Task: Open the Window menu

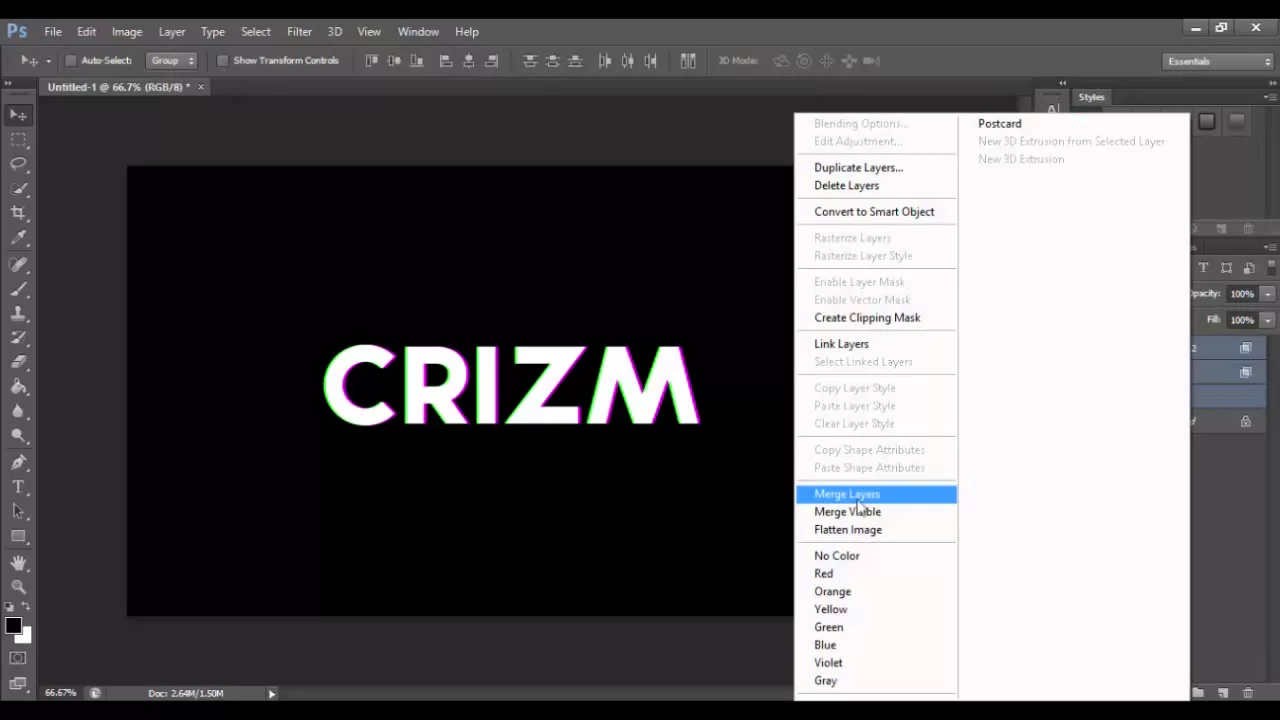Action: click(x=418, y=31)
